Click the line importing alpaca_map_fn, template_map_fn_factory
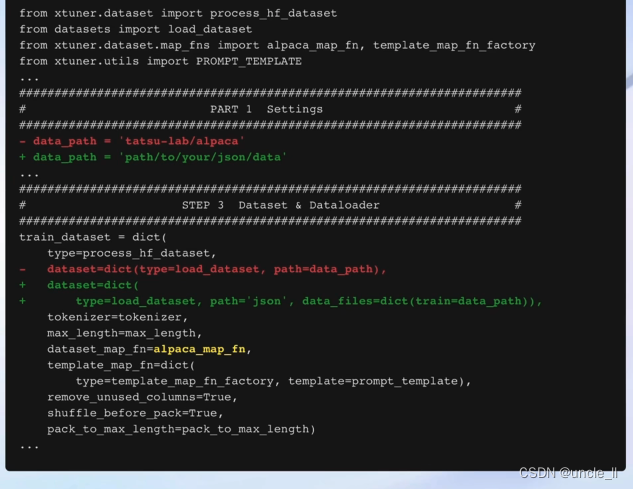Viewport: 633px width, 489px height. (277, 45)
